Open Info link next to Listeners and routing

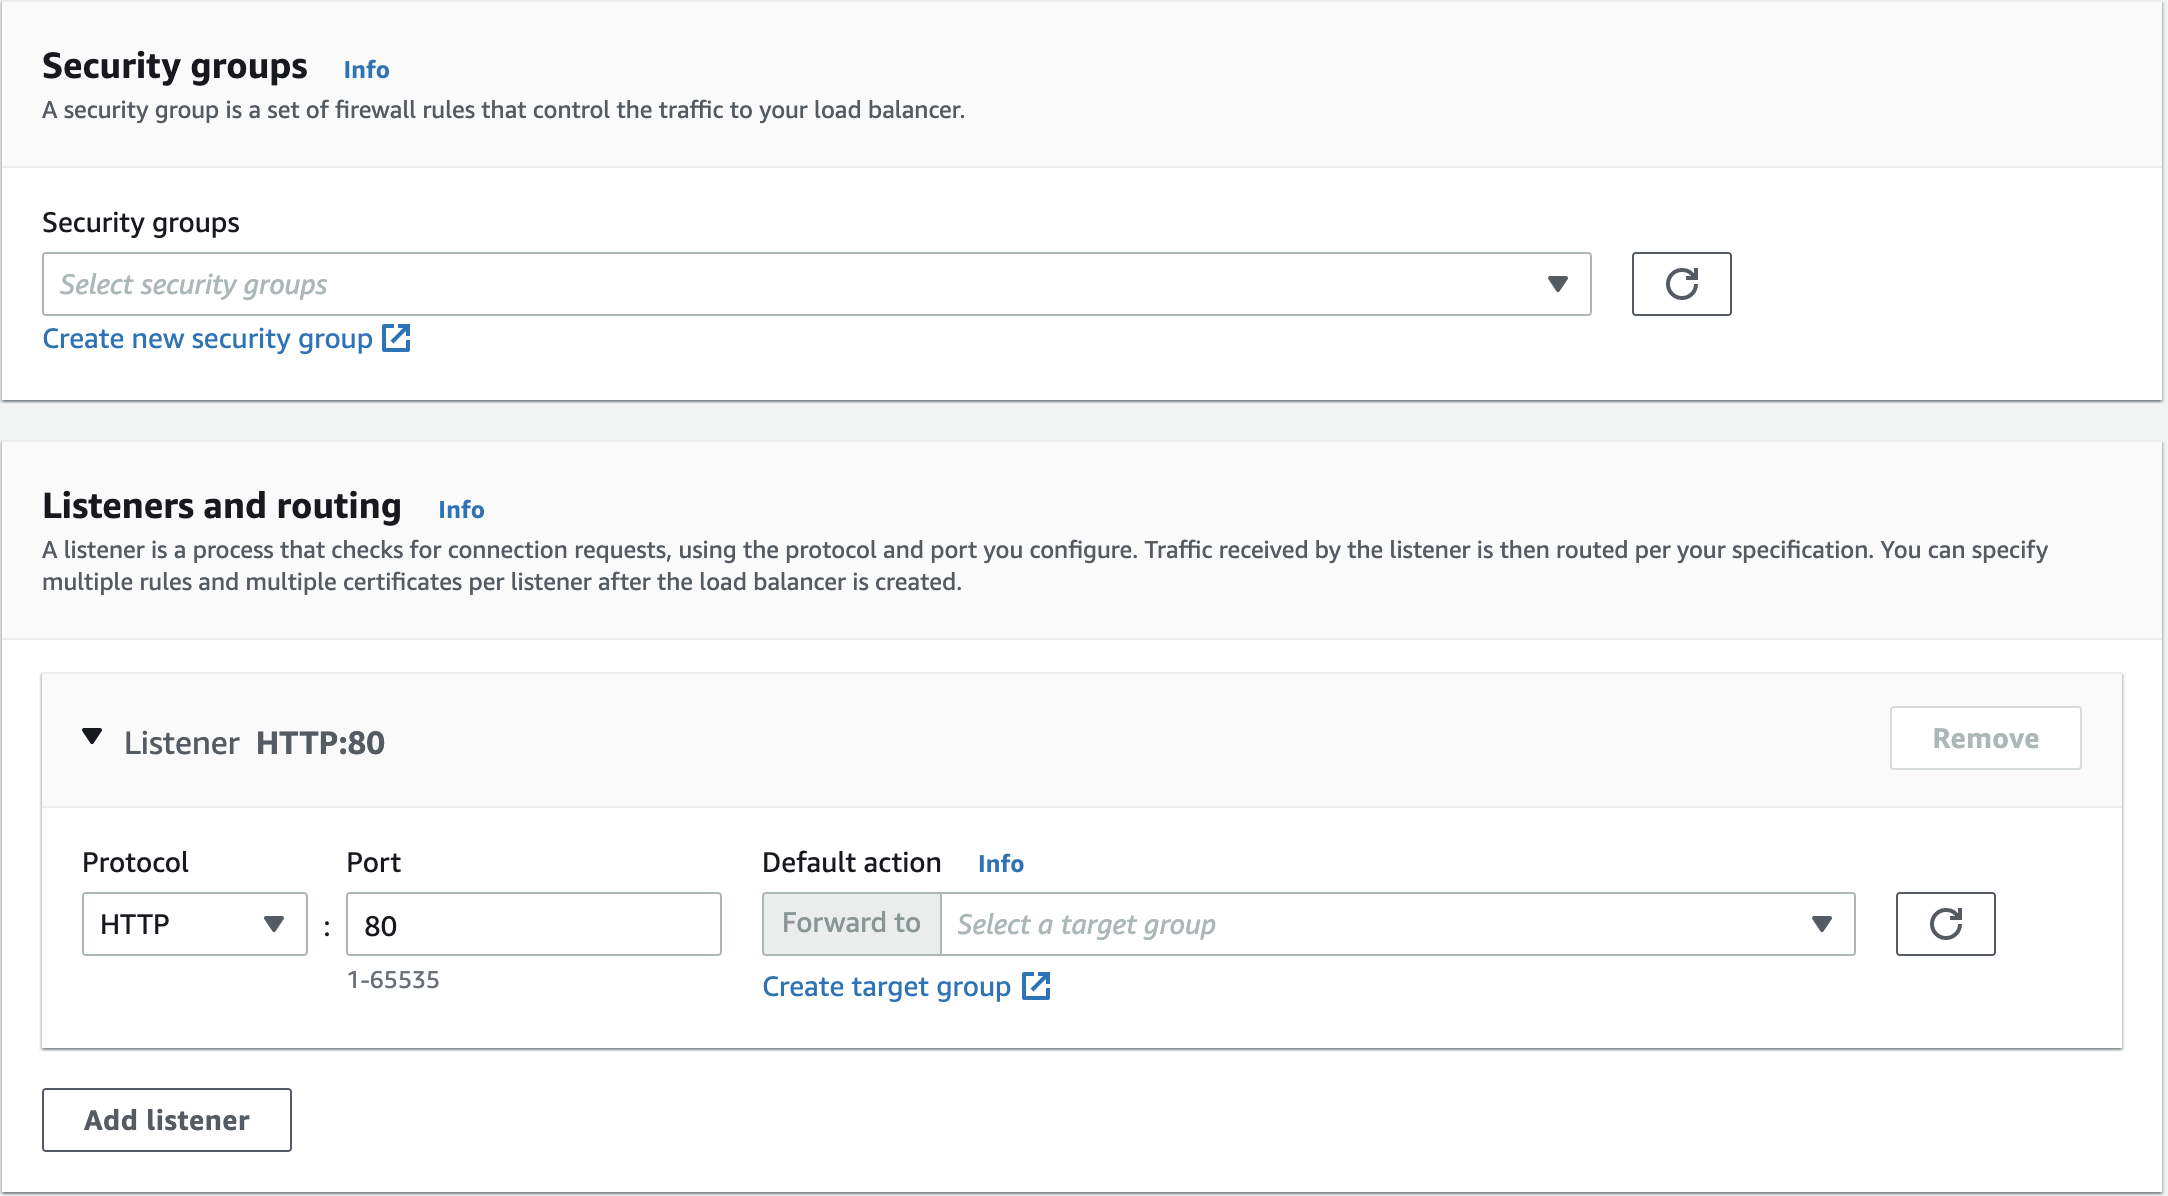coord(461,510)
